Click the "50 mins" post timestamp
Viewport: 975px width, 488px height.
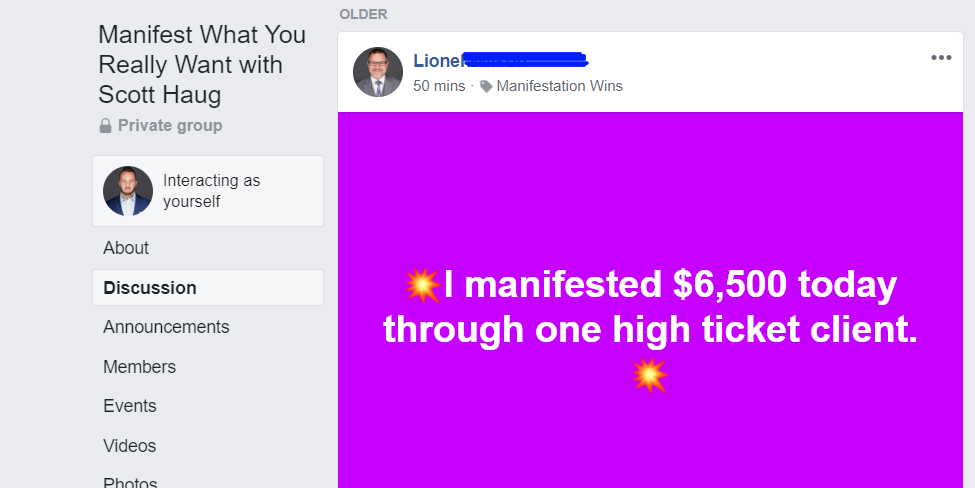439,86
